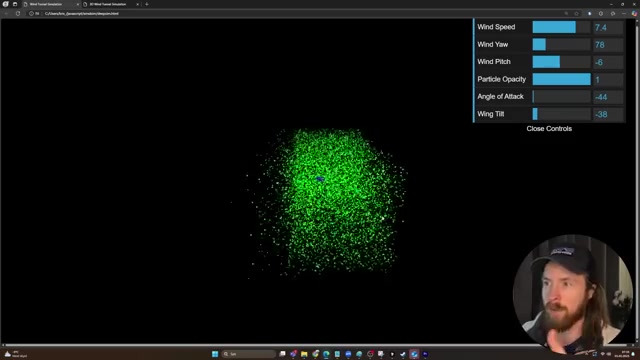Focus the Wind Speed value field 7.4
Viewport: 640px width, 360px height.
coord(608,27)
